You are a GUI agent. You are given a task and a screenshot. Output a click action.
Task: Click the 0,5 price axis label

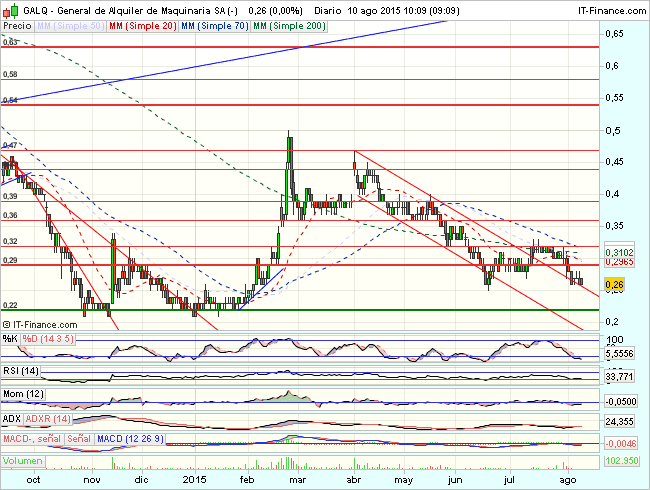coord(613,131)
